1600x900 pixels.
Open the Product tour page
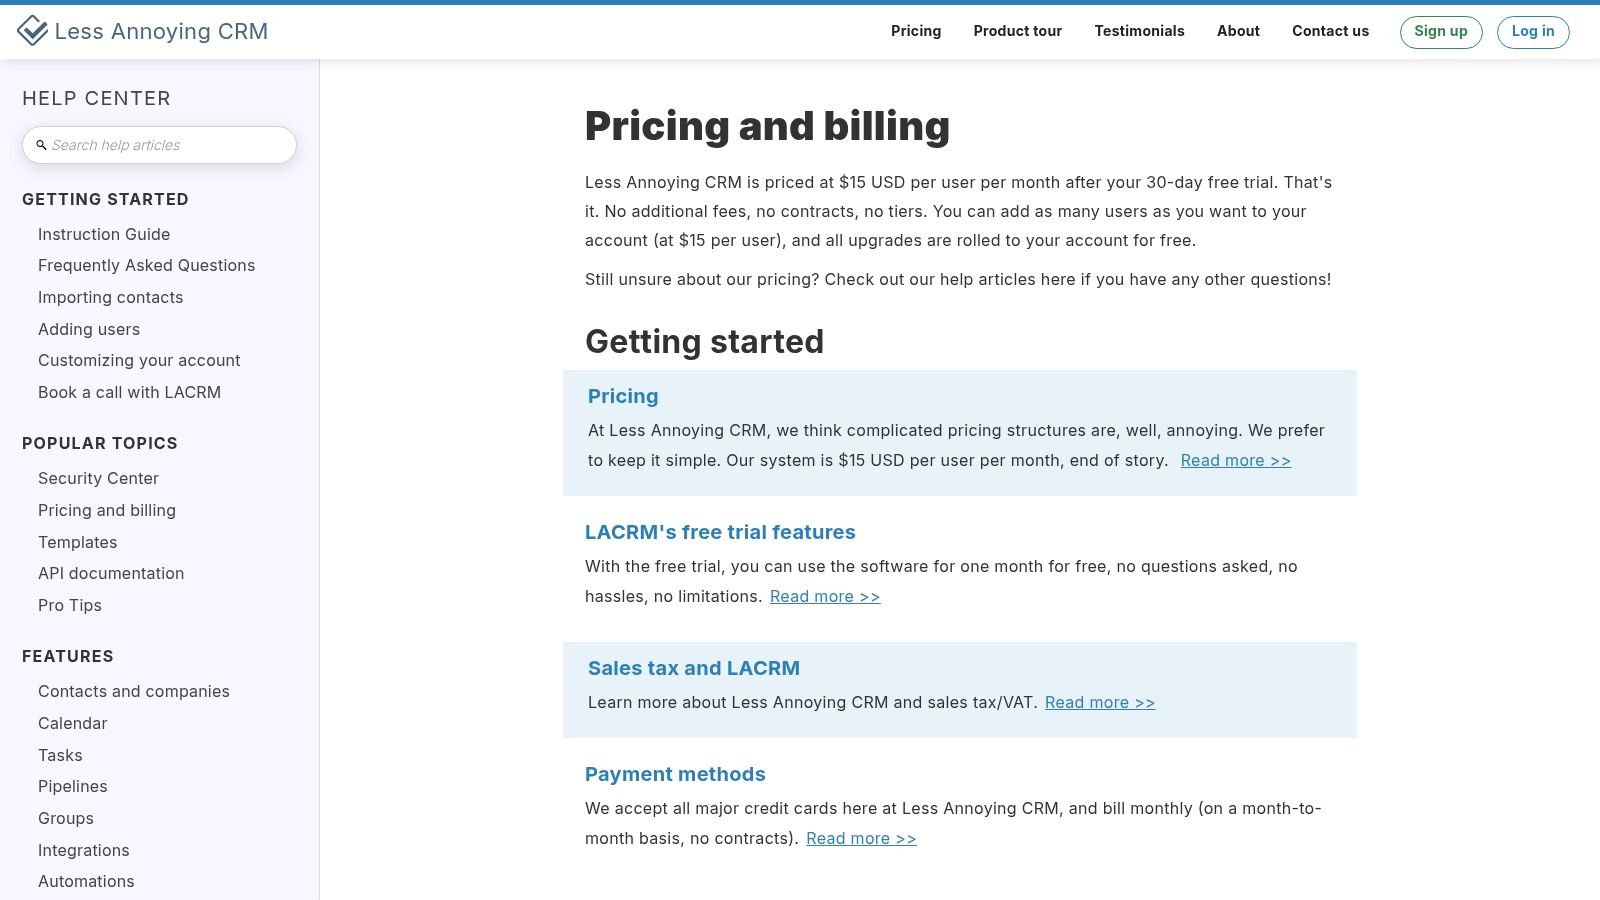pos(1017,31)
